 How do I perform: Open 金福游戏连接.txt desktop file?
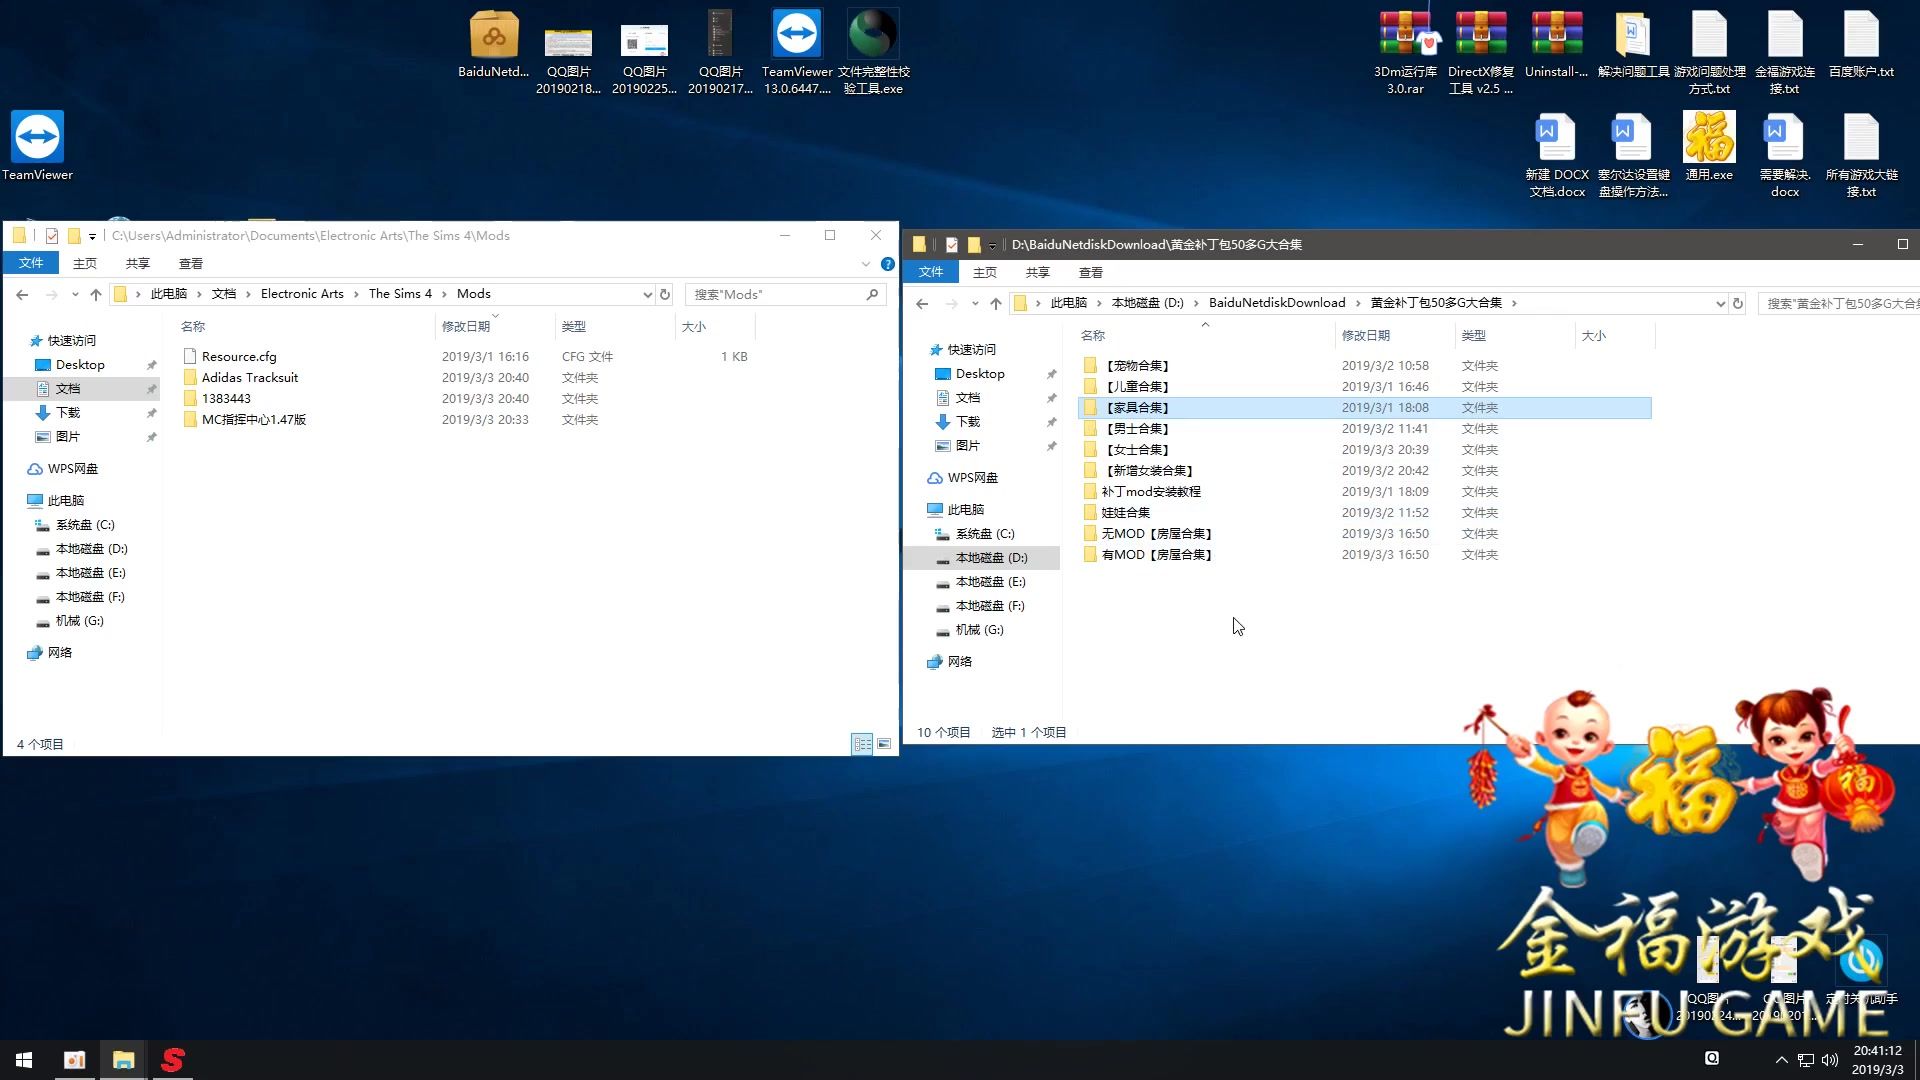coord(1785,52)
